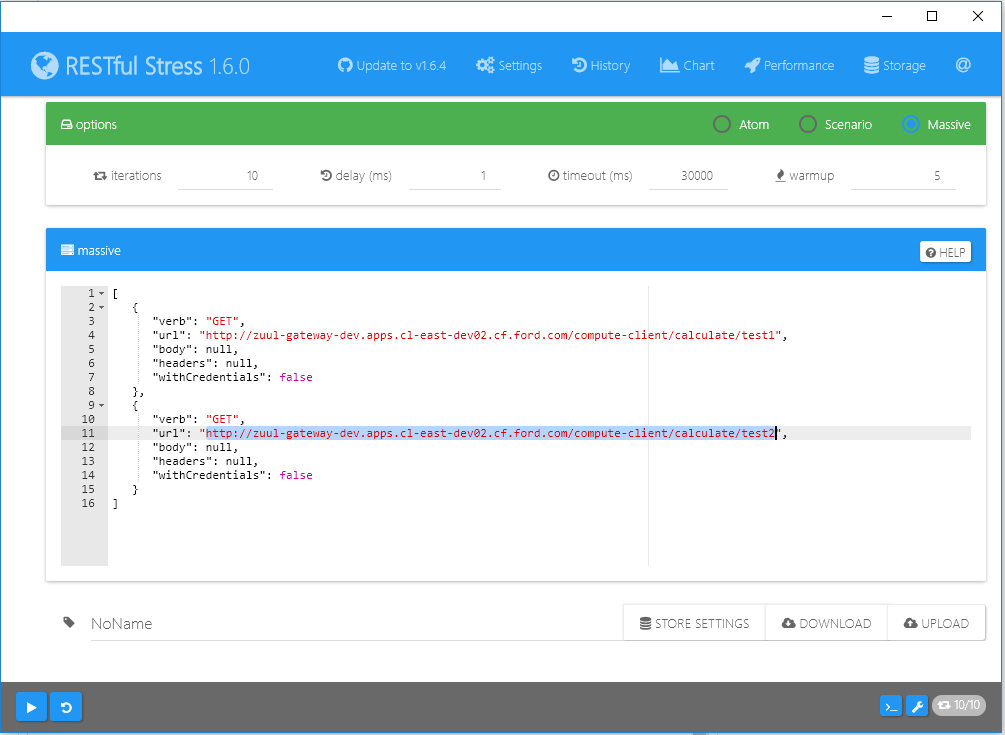Open the Chart view

click(x=687, y=65)
